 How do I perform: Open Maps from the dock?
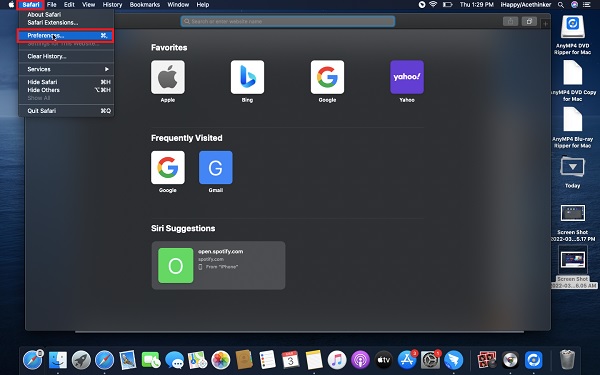pyautogui.click(x=197, y=360)
